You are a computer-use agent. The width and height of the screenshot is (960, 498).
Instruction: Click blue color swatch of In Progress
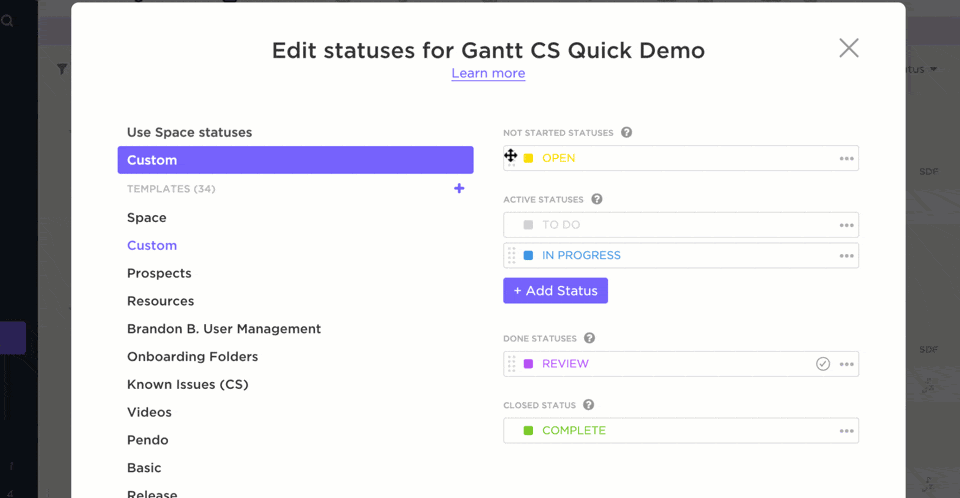coord(528,255)
